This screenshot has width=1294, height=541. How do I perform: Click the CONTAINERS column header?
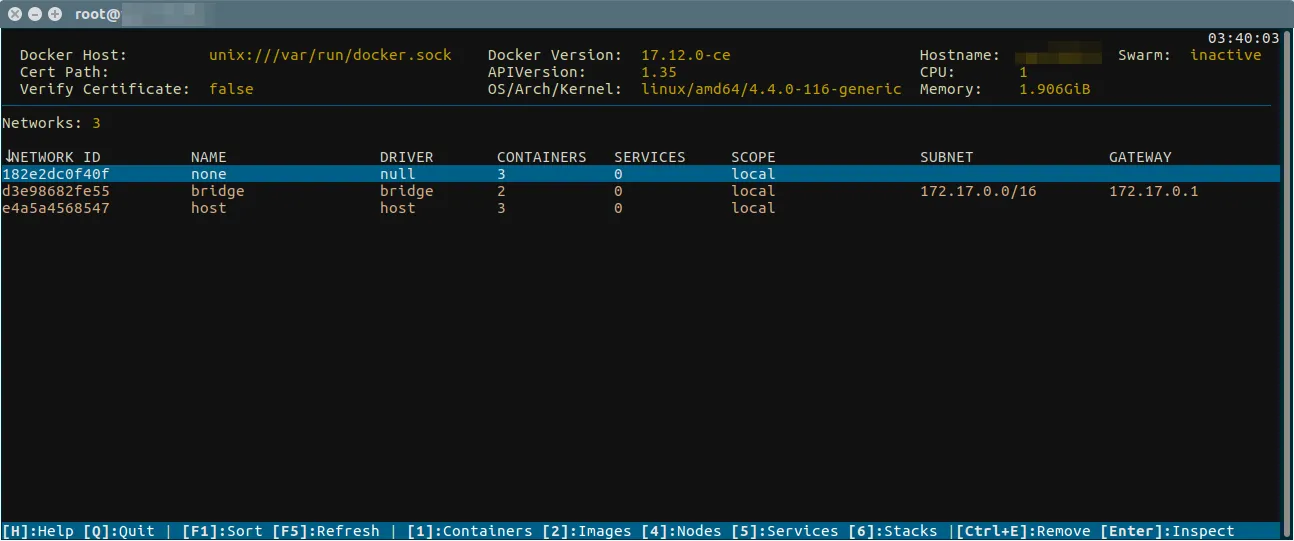(541, 157)
